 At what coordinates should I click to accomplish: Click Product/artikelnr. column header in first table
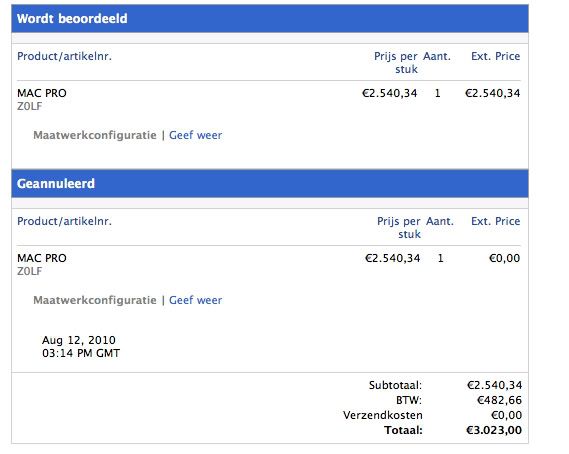[64, 56]
